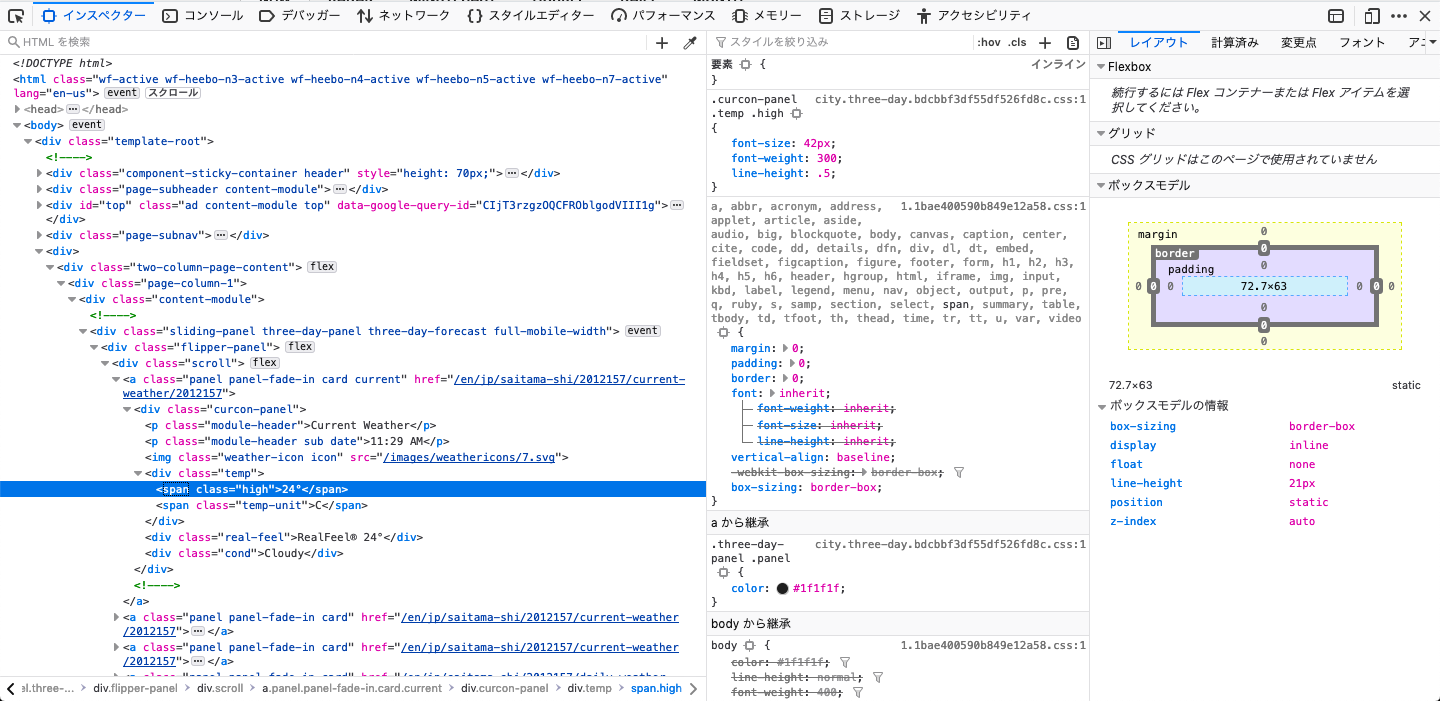Toggle the スクロール scroll badge
Screen dimensions: 1440x701
(x=173, y=93)
